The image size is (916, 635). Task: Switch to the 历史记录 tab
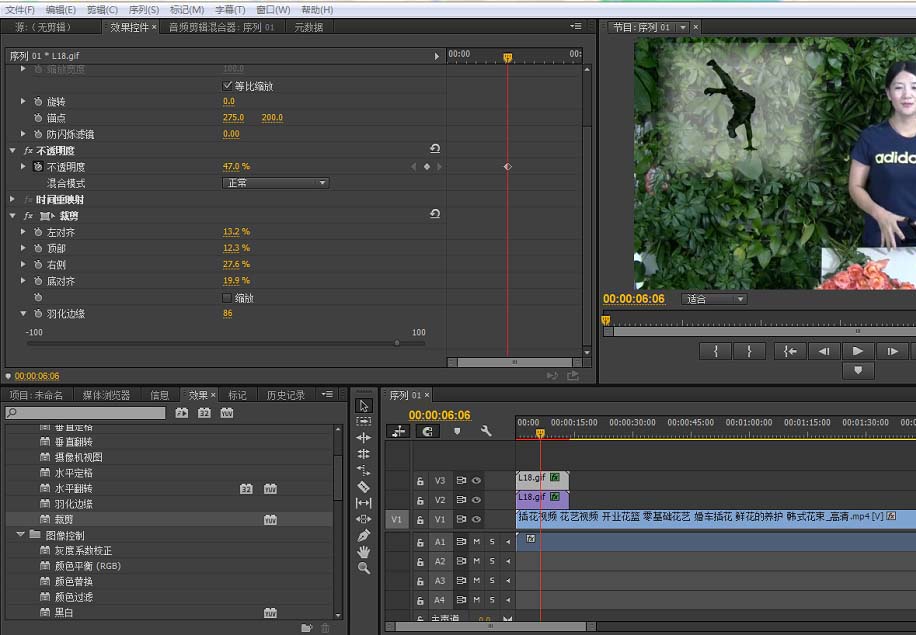[286, 395]
